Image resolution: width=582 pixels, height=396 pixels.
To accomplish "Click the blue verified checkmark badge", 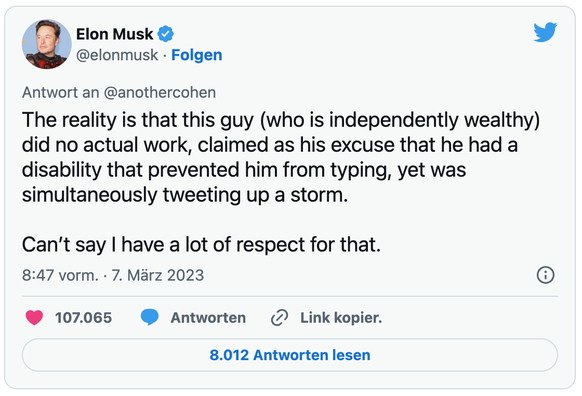I will (x=166, y=34).
